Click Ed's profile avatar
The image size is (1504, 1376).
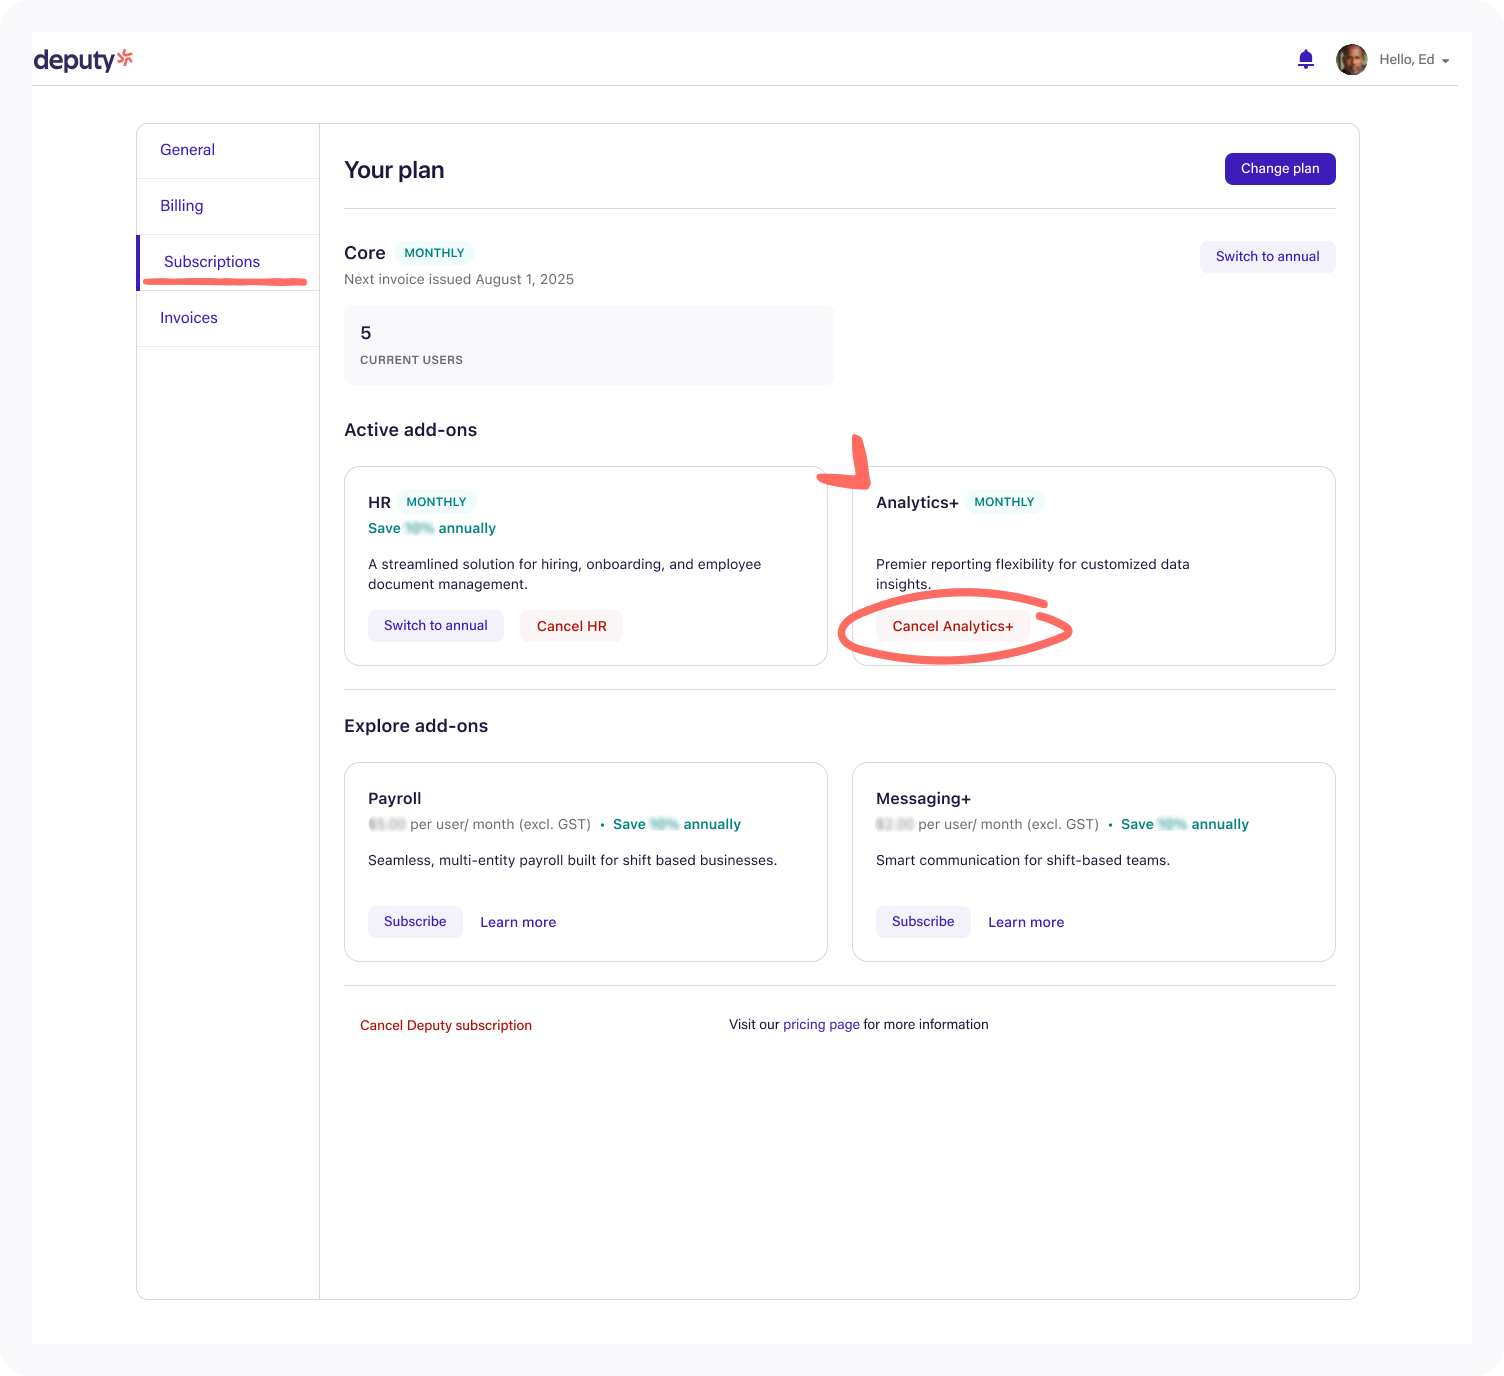1352,59
